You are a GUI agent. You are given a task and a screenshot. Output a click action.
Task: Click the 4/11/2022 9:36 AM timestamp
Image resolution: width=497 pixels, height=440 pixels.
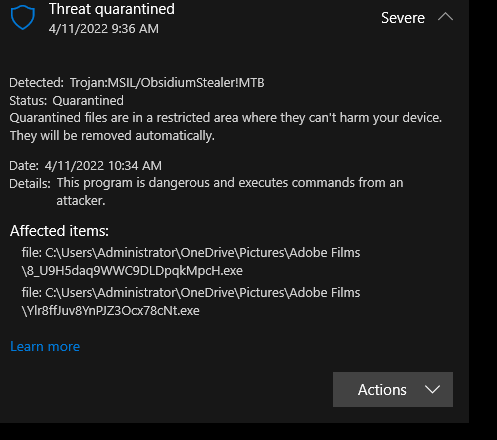click(104, 29)
